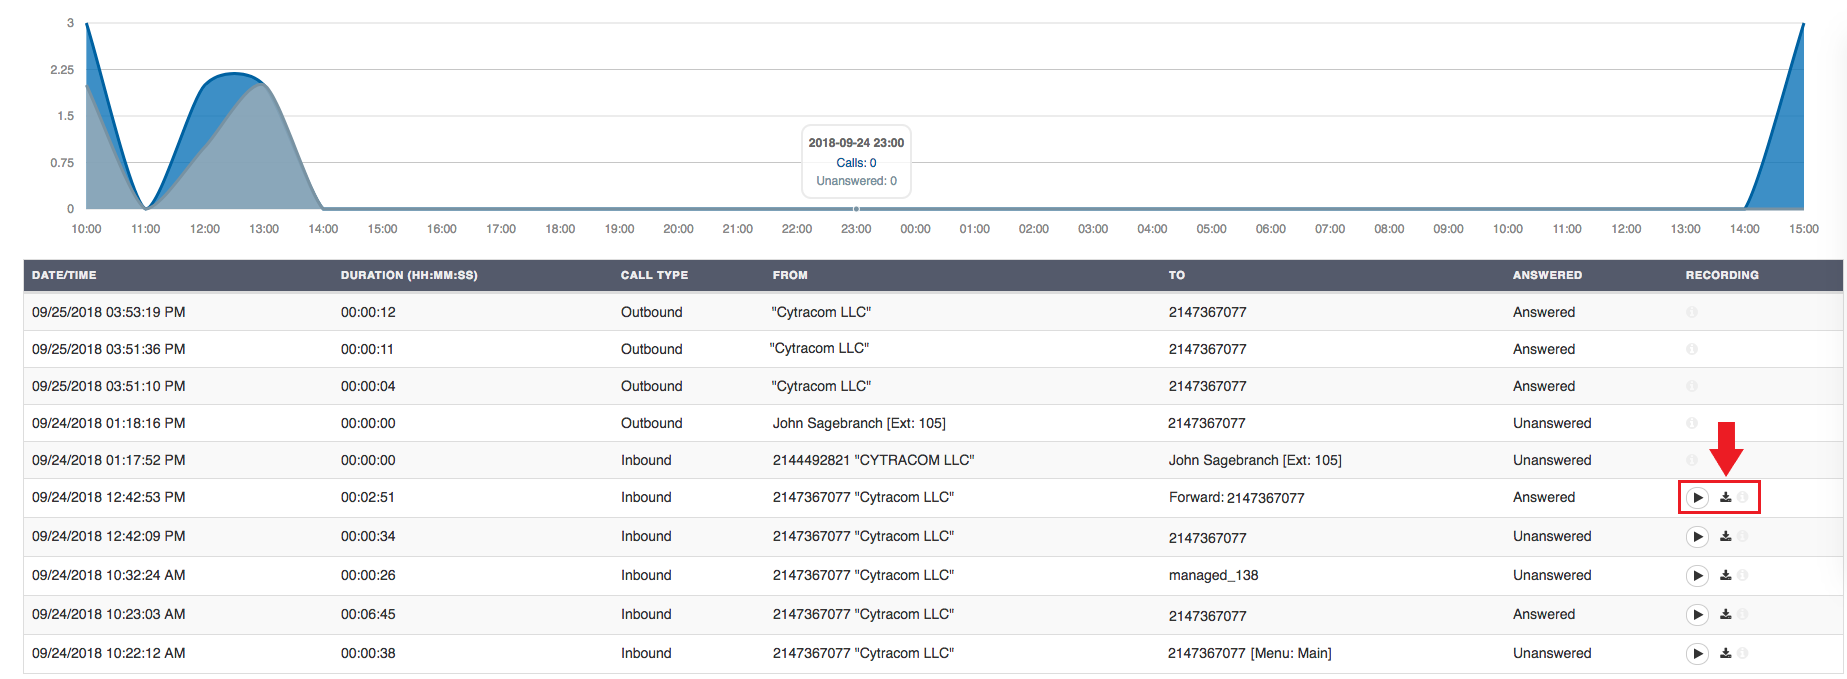1847x679 pixels.
Task: Click the 09/24/2018 10:22:12 AM date cell
Action: click(x=109, y=653)
